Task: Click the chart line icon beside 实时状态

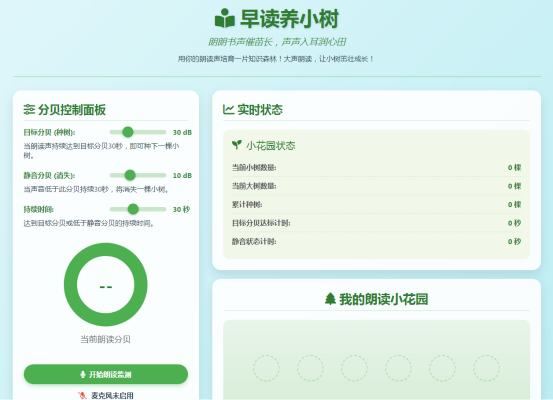Action: coord(228,110)
